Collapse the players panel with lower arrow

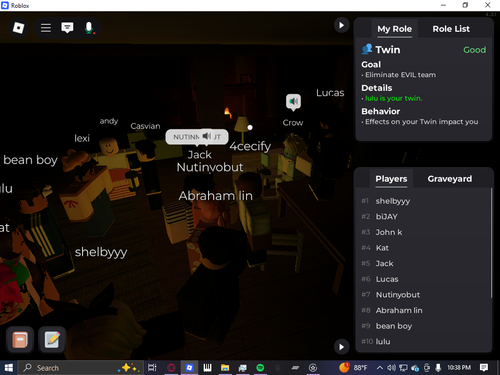(341, 347)
